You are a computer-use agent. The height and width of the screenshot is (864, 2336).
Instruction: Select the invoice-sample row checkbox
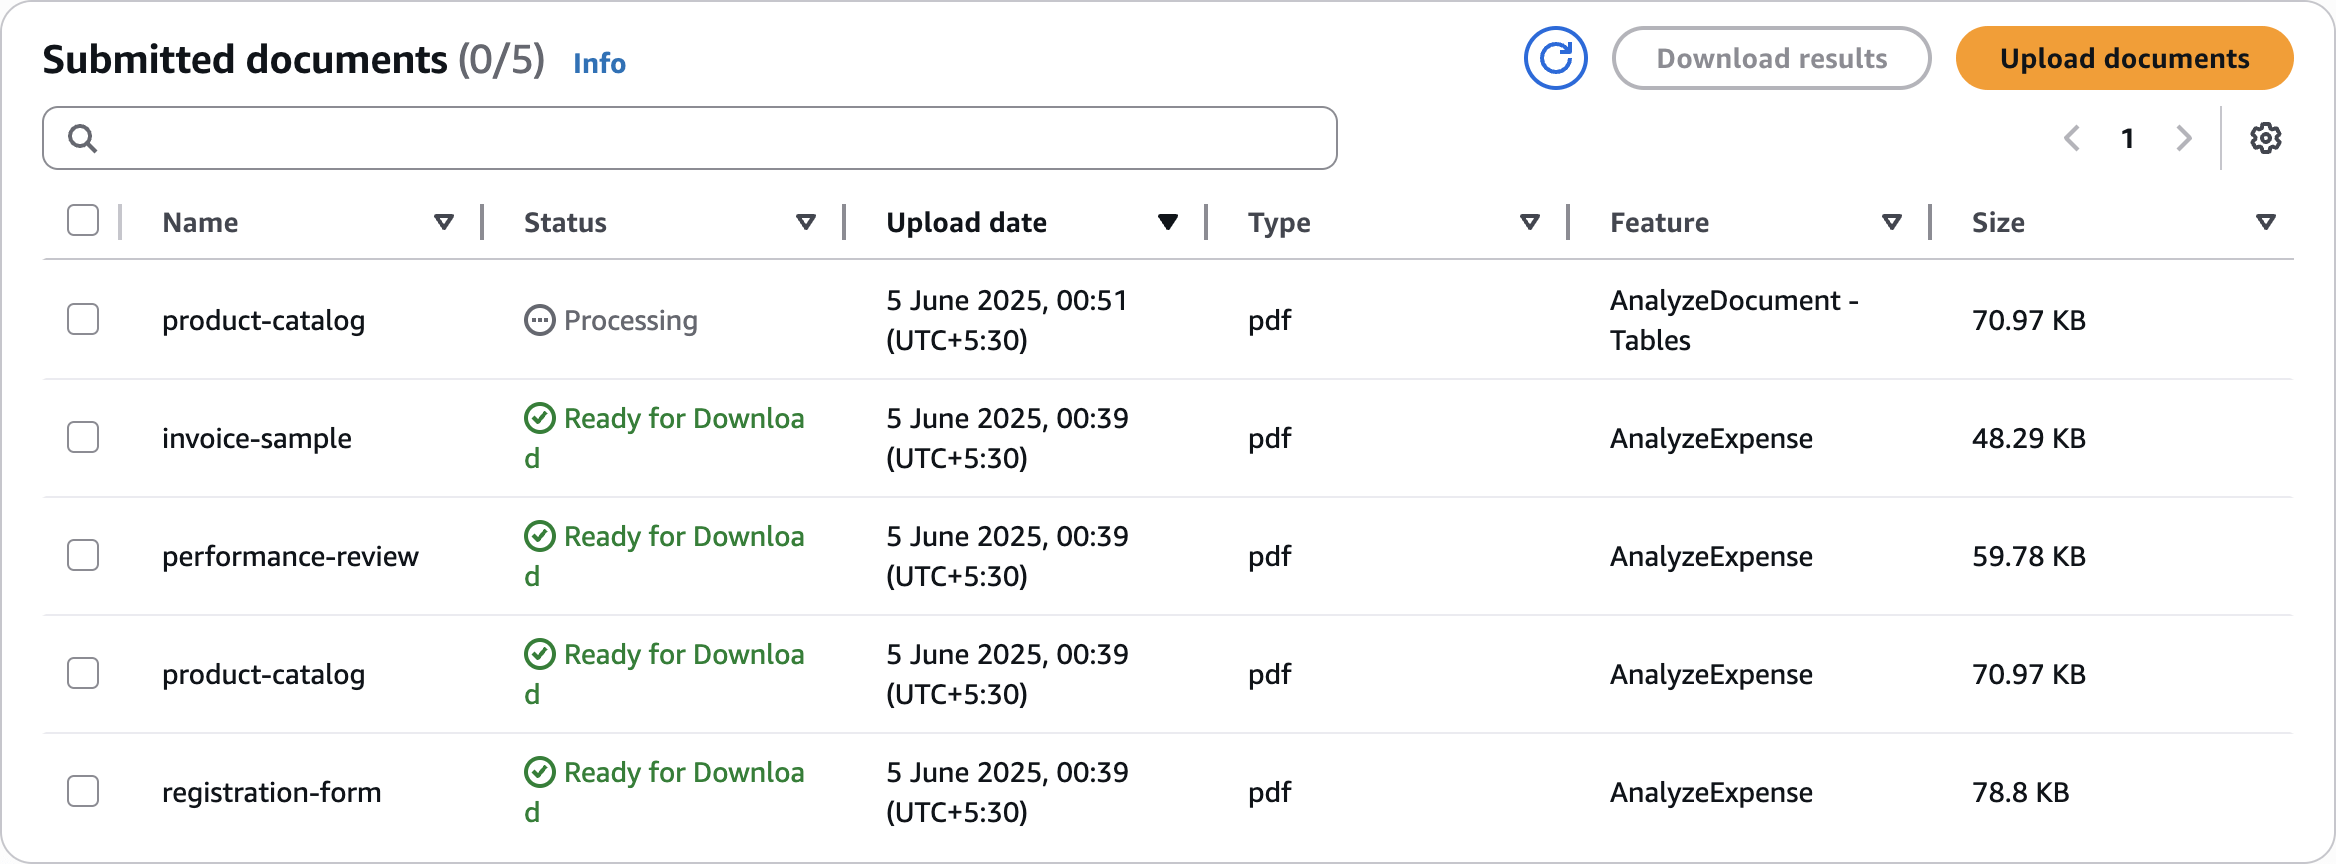[83, 437]
